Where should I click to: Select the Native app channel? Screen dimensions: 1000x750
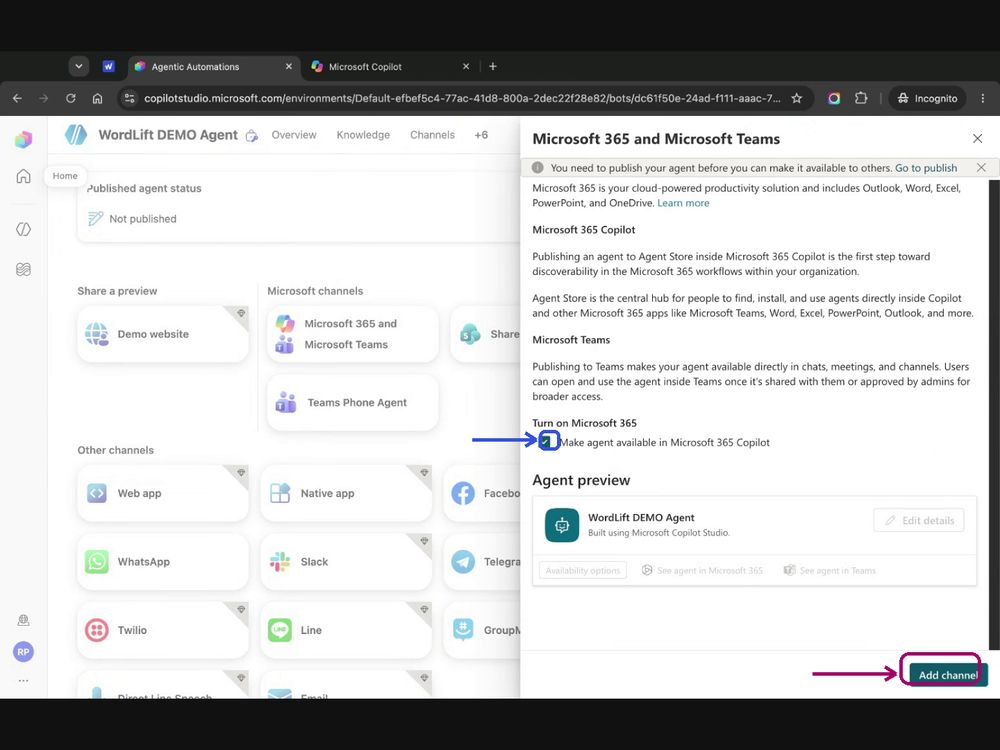click(x=346, y=494)
